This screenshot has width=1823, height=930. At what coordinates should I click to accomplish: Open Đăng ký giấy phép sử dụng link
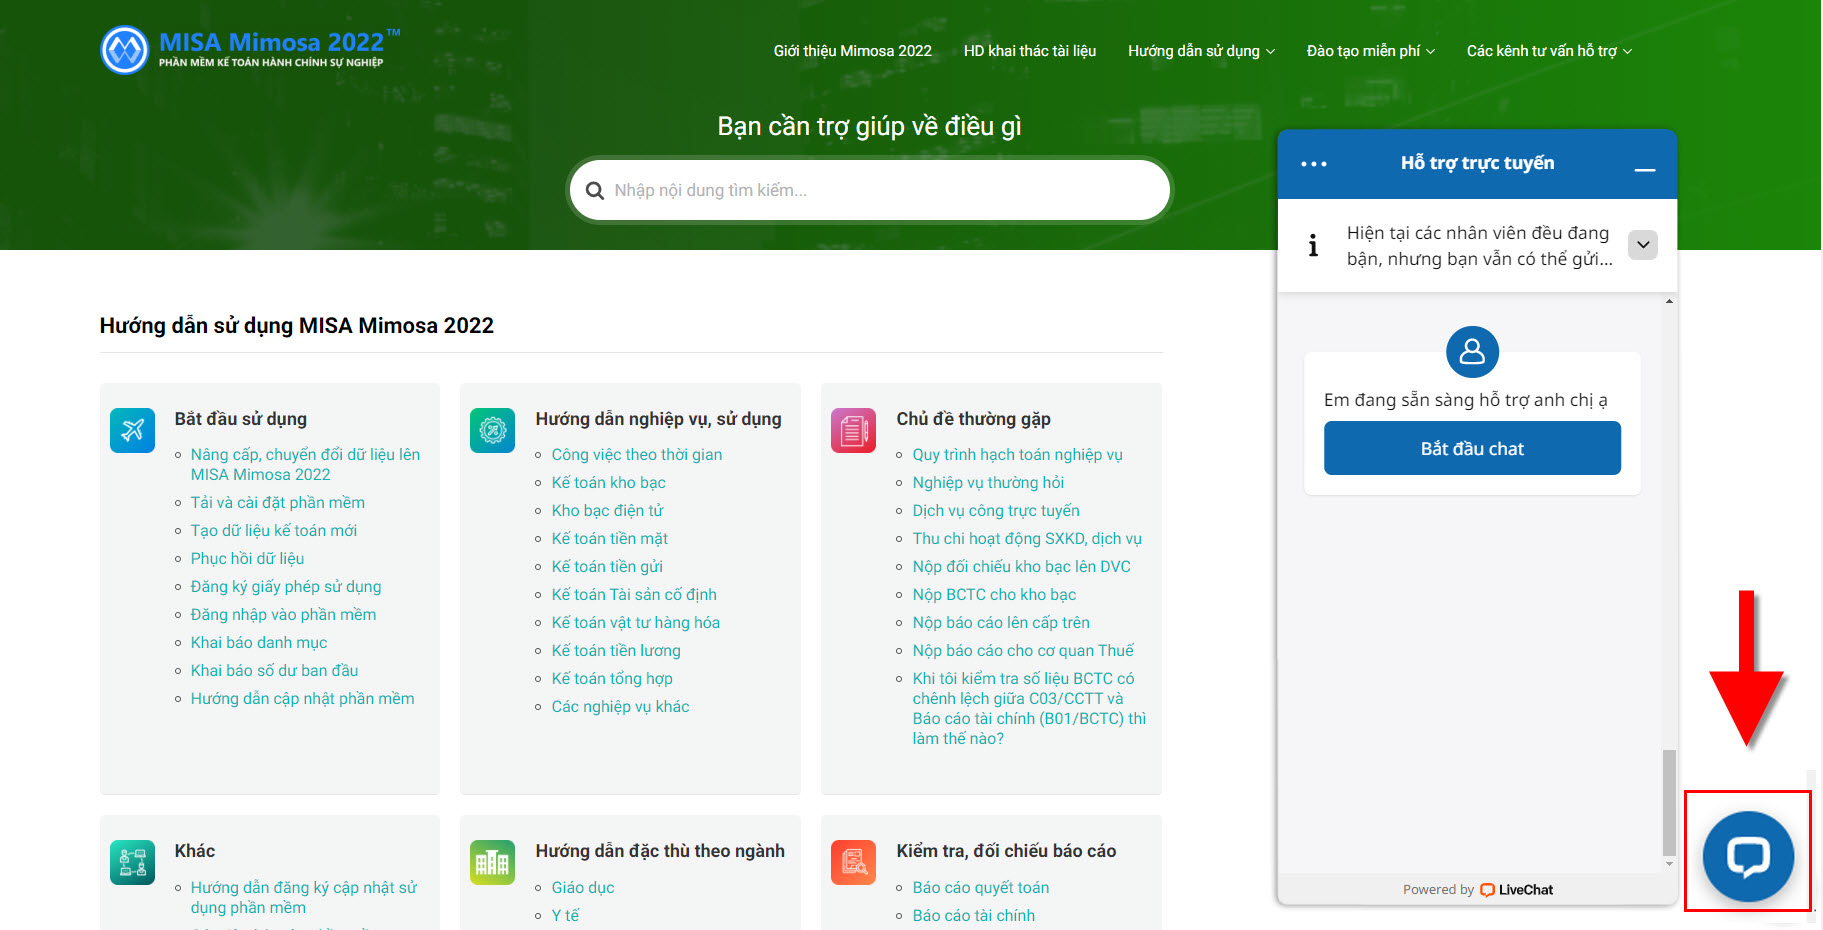pyautogui.click(x=286, y=586)
